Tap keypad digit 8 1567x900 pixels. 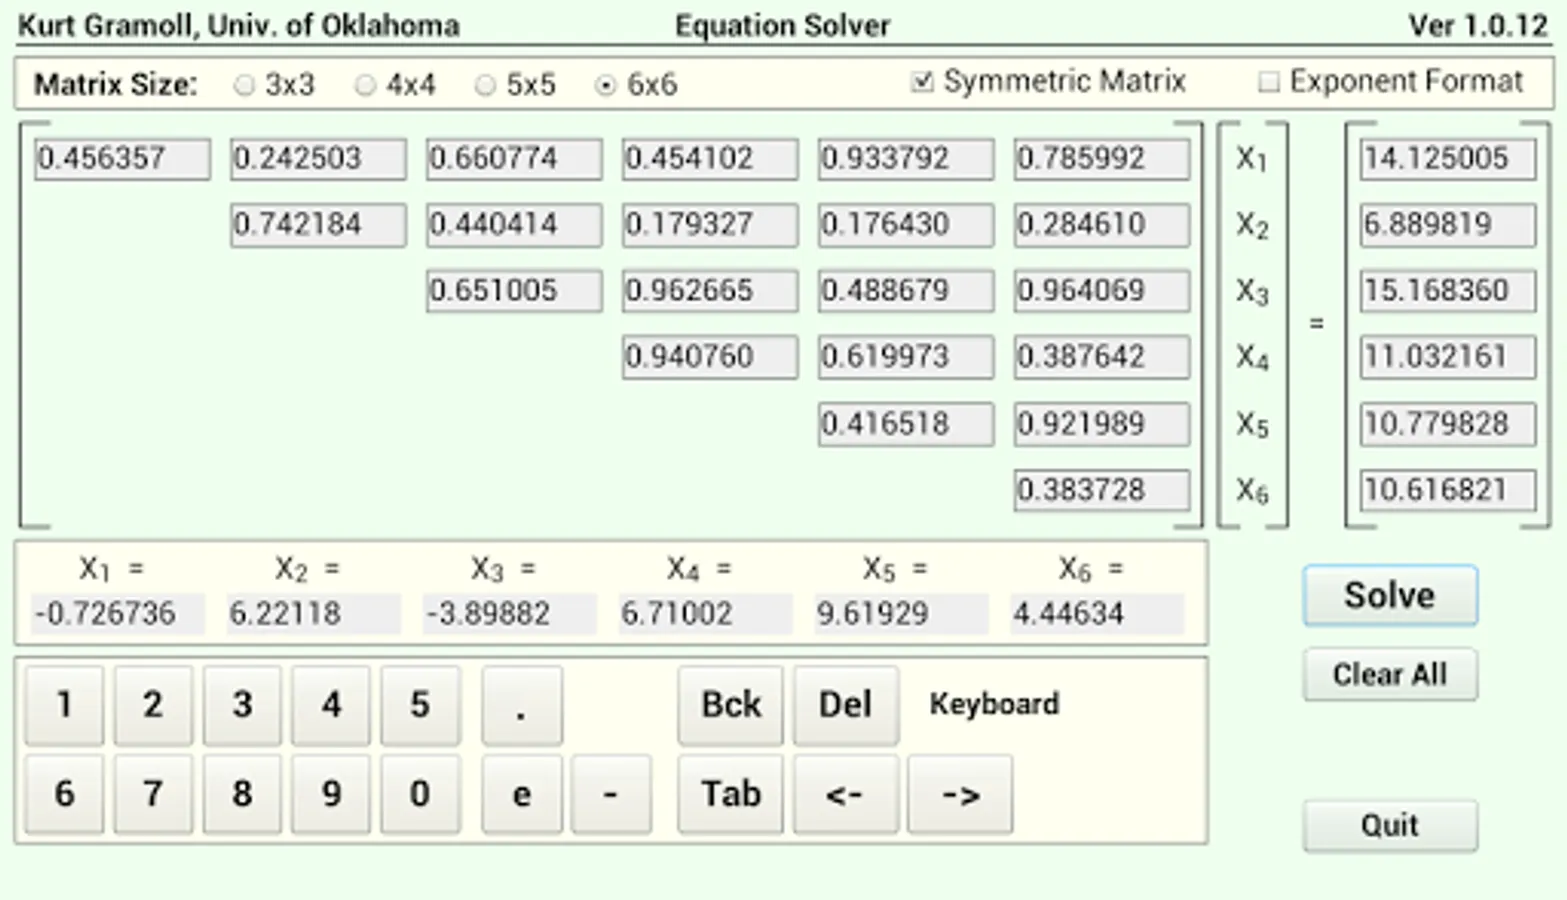[242, 795]
